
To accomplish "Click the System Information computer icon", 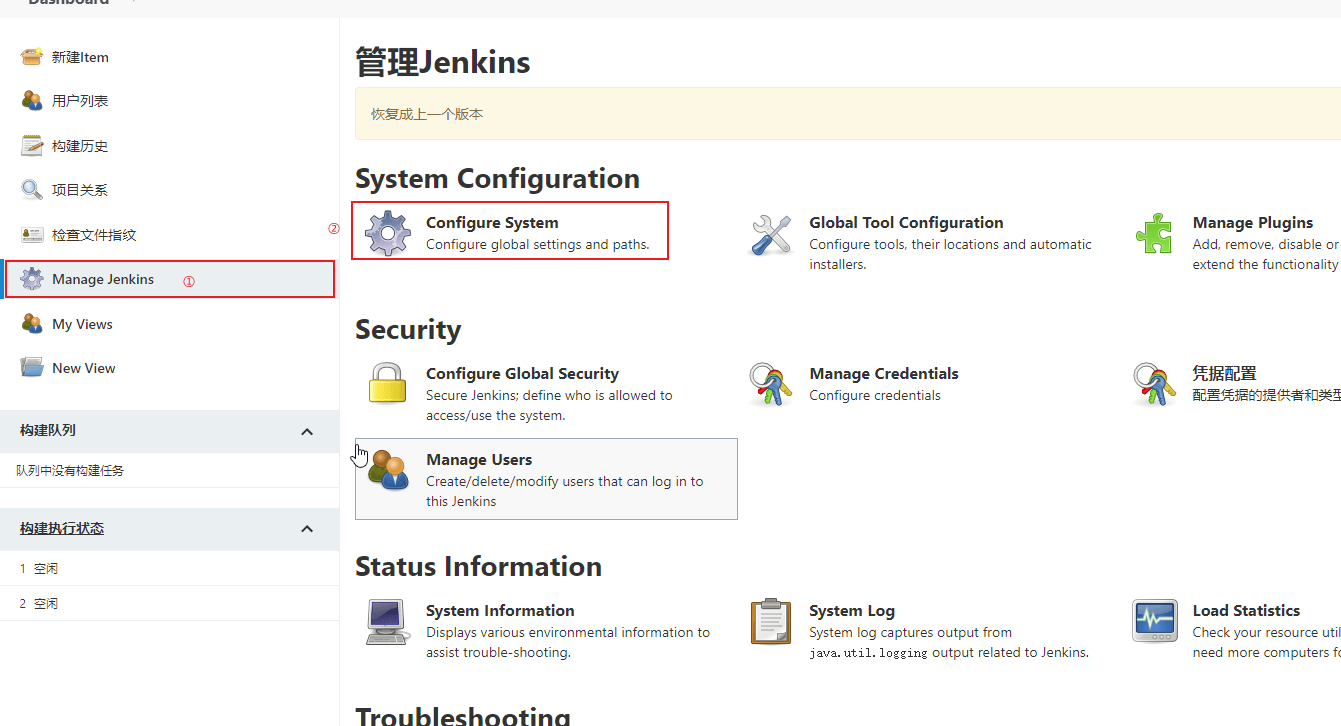I will tap(387, 622).
